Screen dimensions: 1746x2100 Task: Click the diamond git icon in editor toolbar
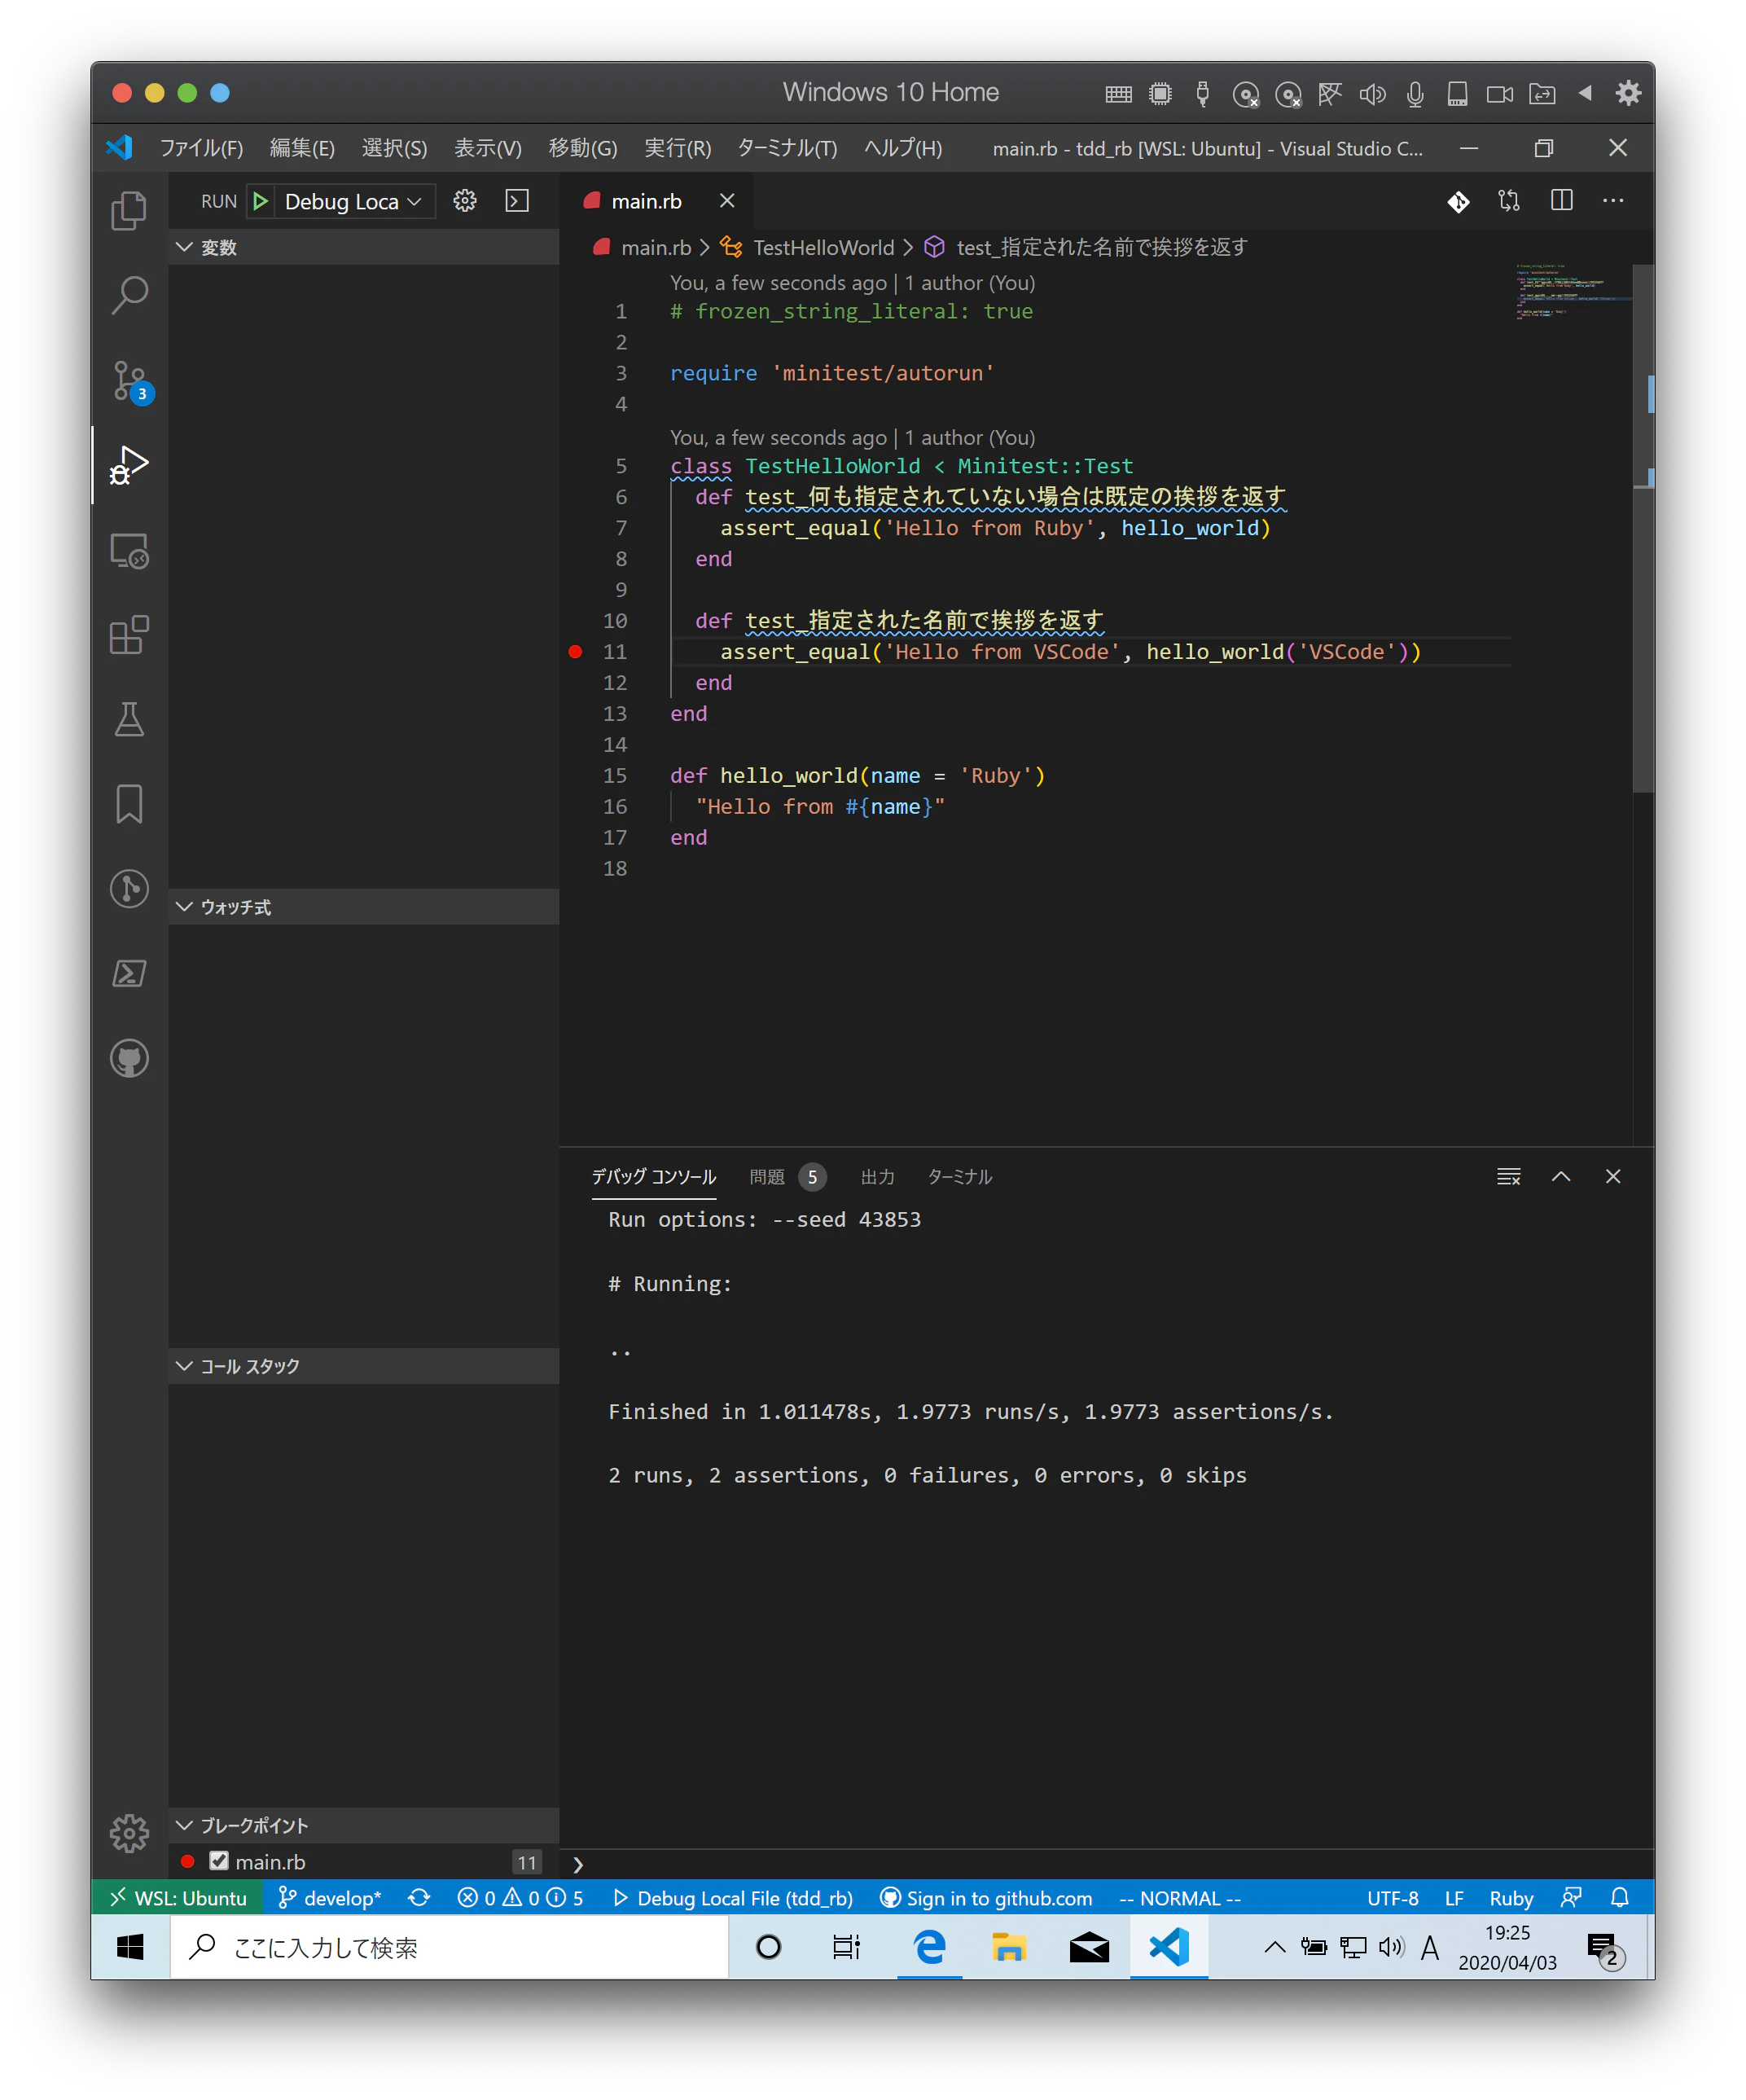(1458, 201)
